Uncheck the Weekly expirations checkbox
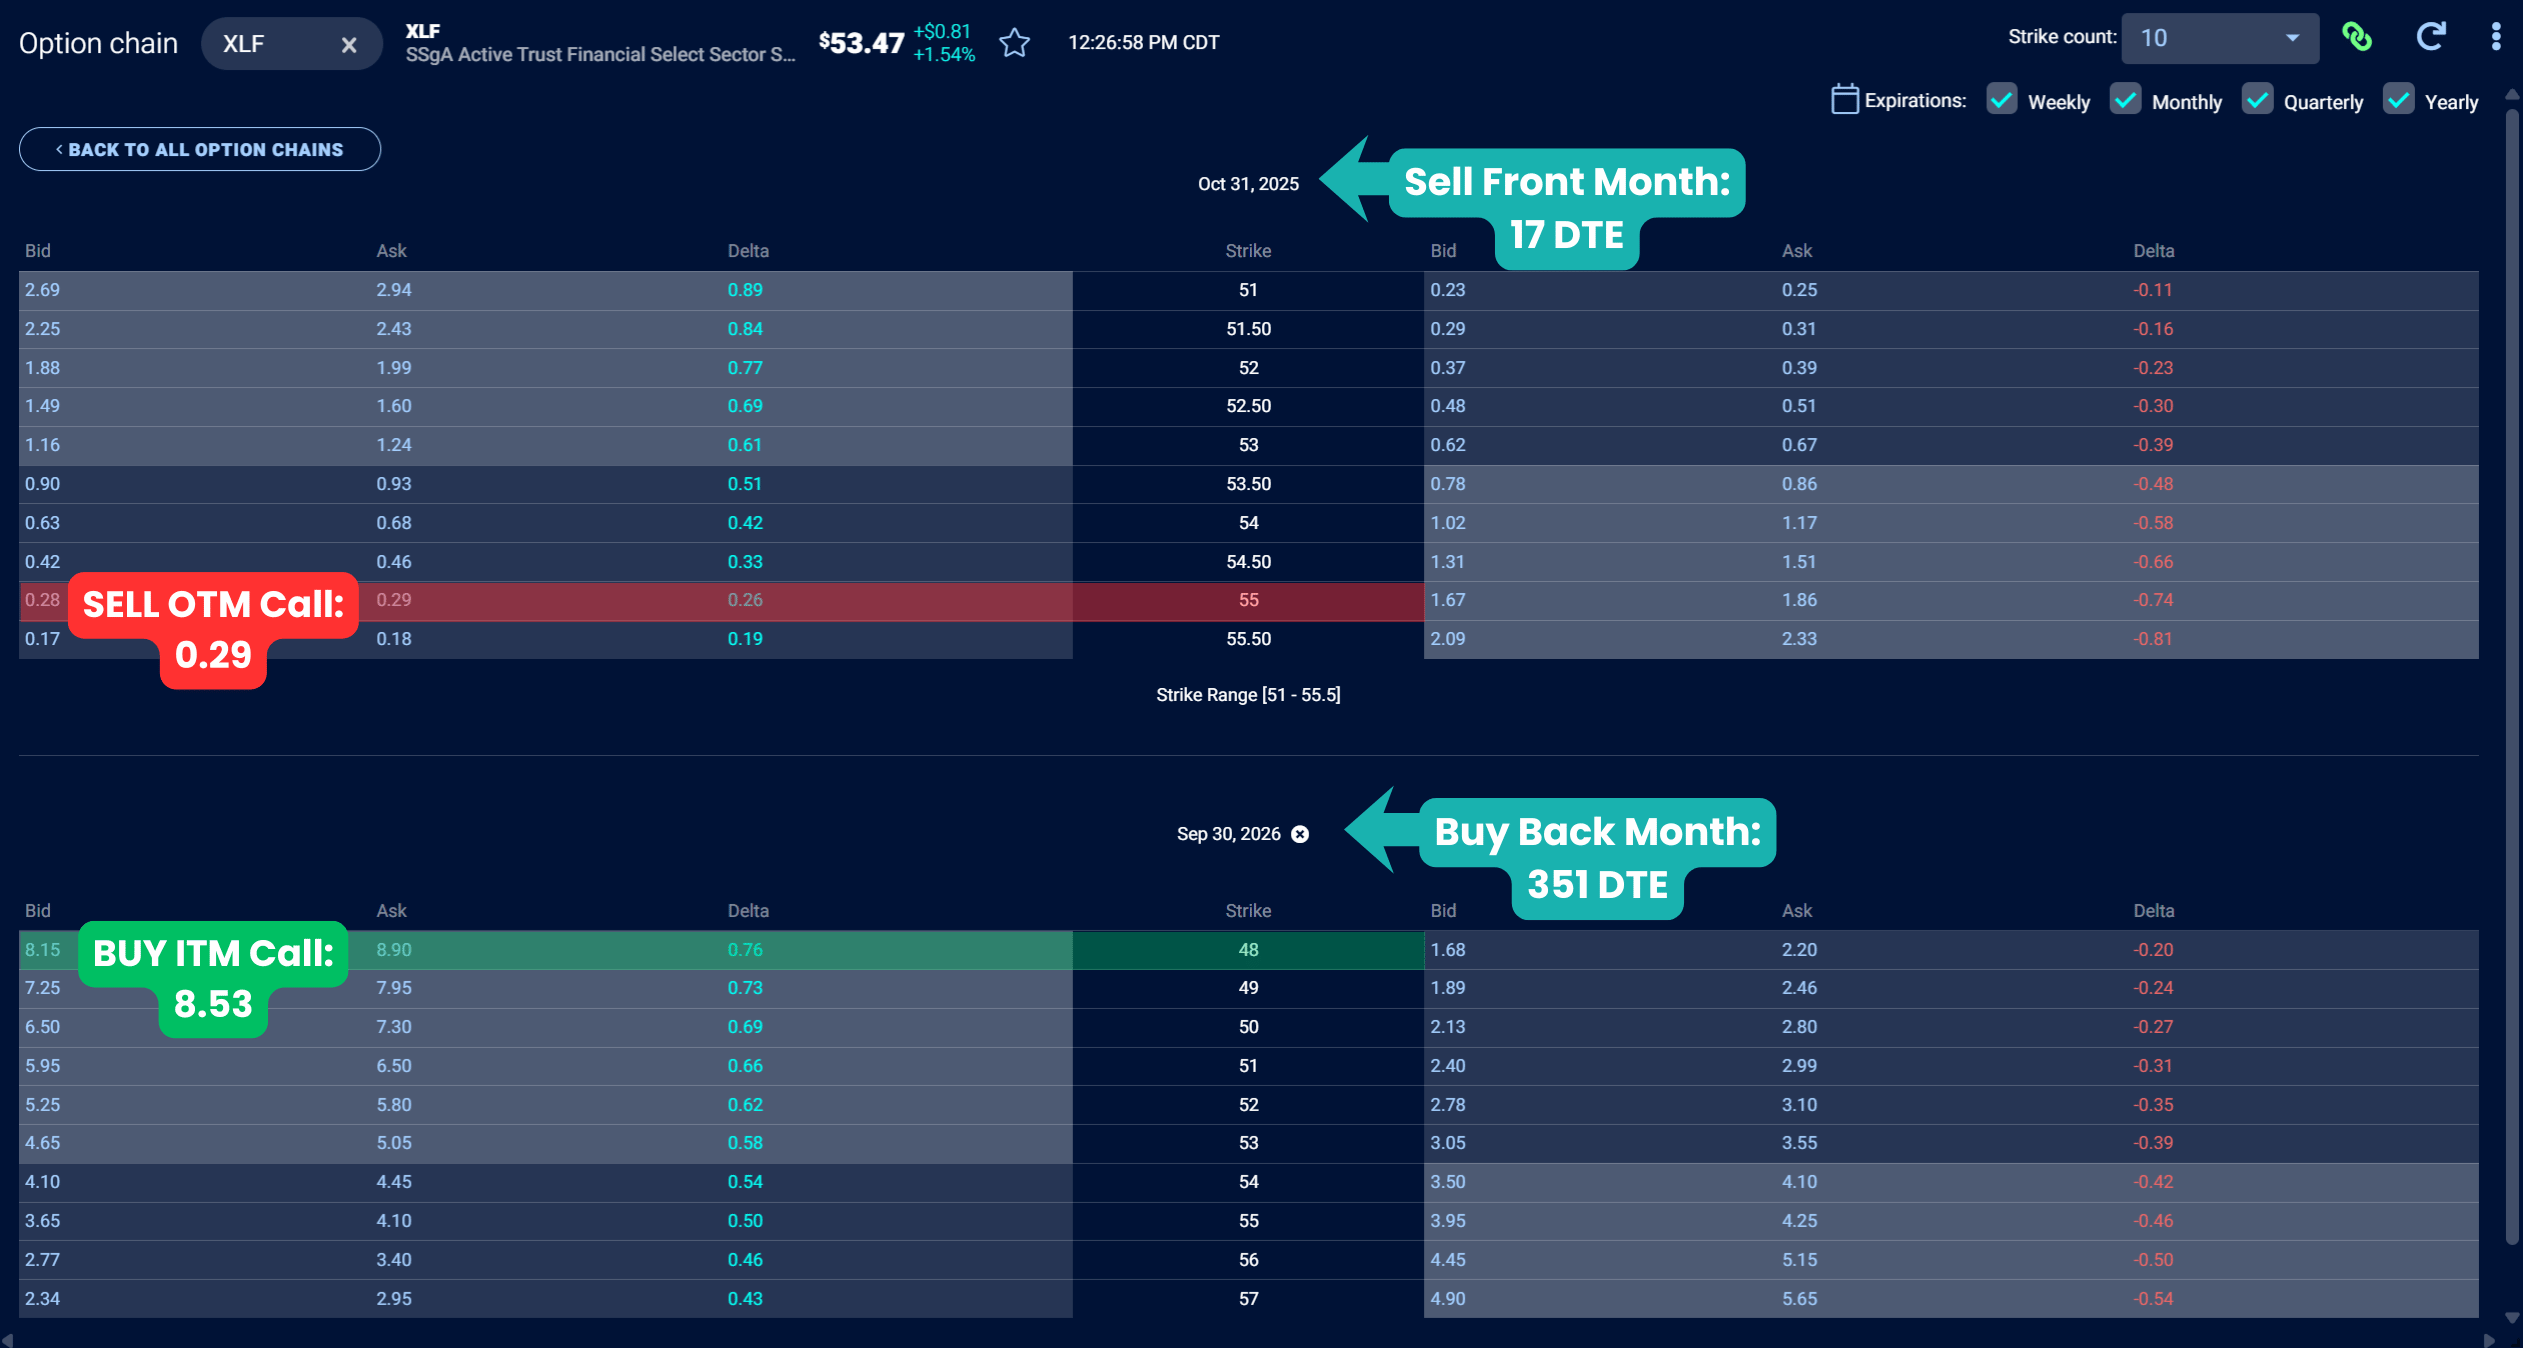The height and width of the screenshot is (1348, 2523). (2001, 100)
